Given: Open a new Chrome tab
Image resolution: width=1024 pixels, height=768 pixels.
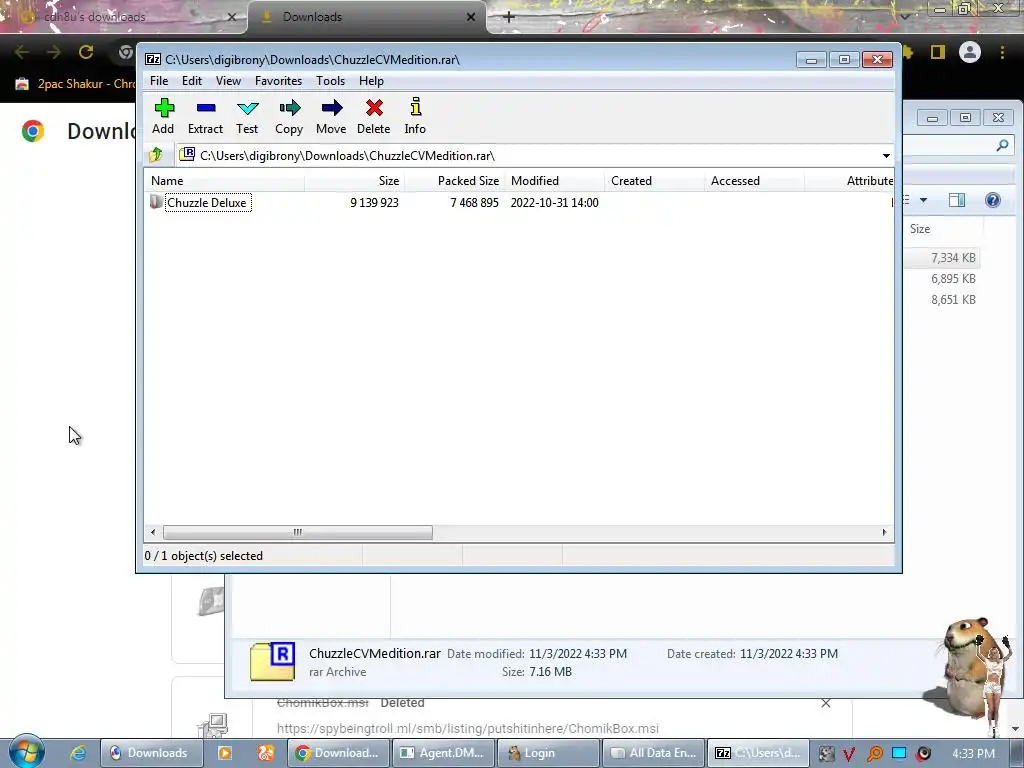Looking at the screenshot, I should tap(509, 17).
